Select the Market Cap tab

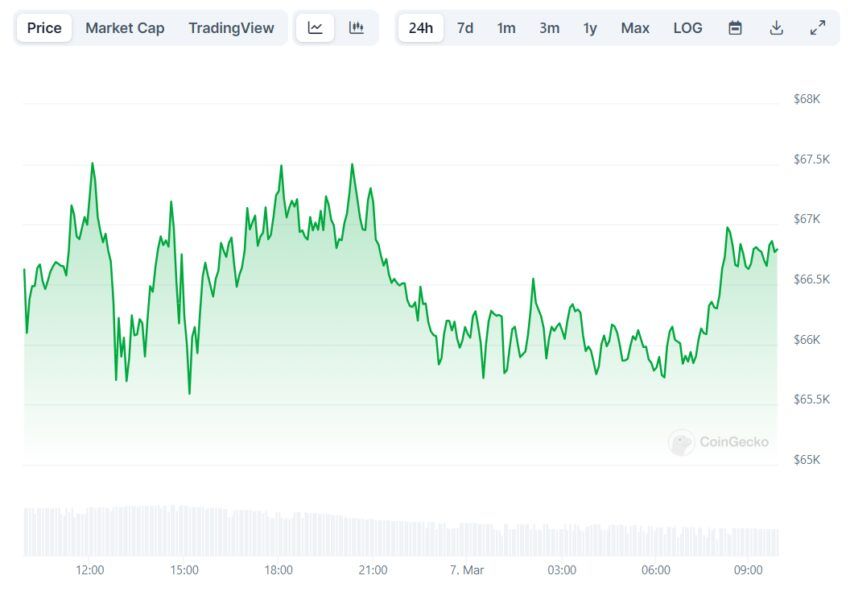coord(125,28)
